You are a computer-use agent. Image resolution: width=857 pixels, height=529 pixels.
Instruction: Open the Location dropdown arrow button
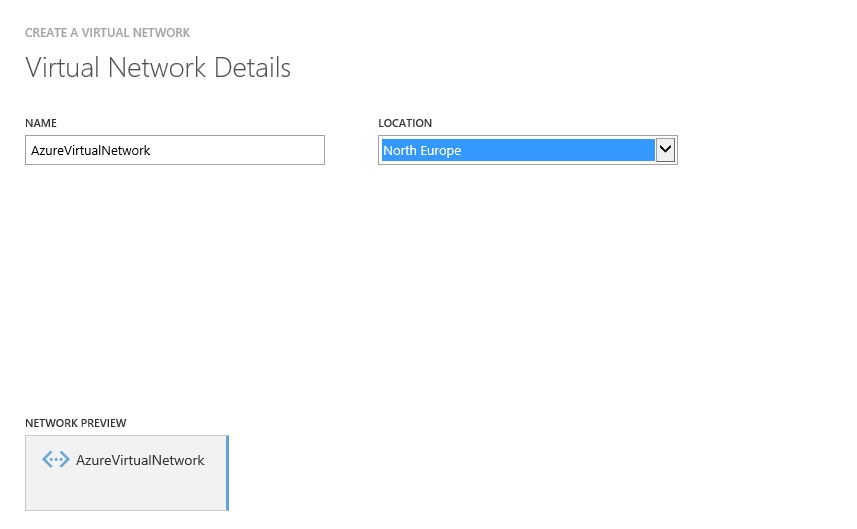click(x=665, y=150)
